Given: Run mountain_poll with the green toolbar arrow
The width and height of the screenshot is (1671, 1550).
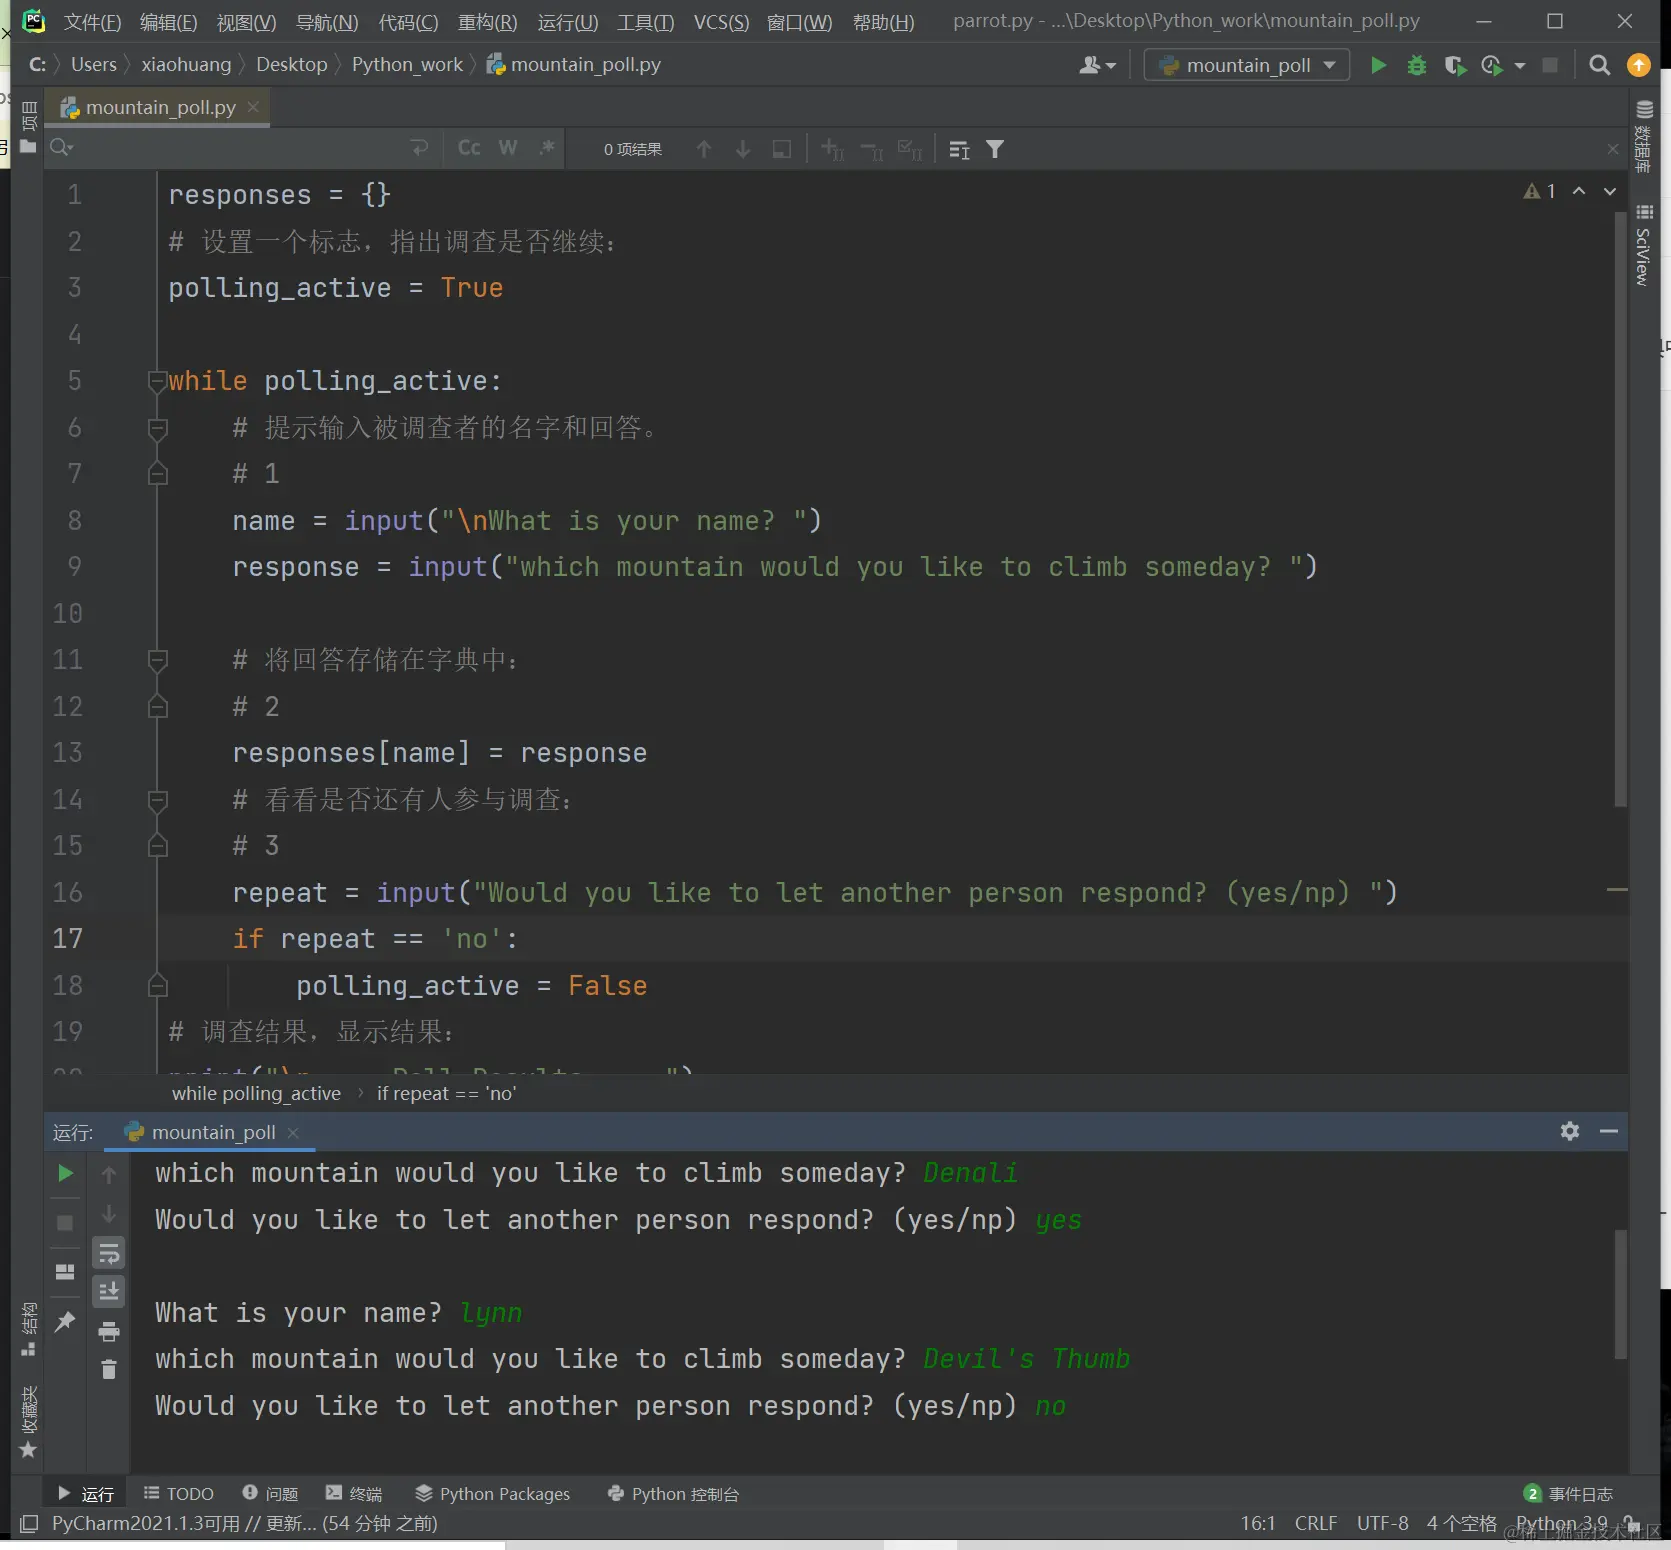Looking at the screenshot, I should pos(1378,65).
